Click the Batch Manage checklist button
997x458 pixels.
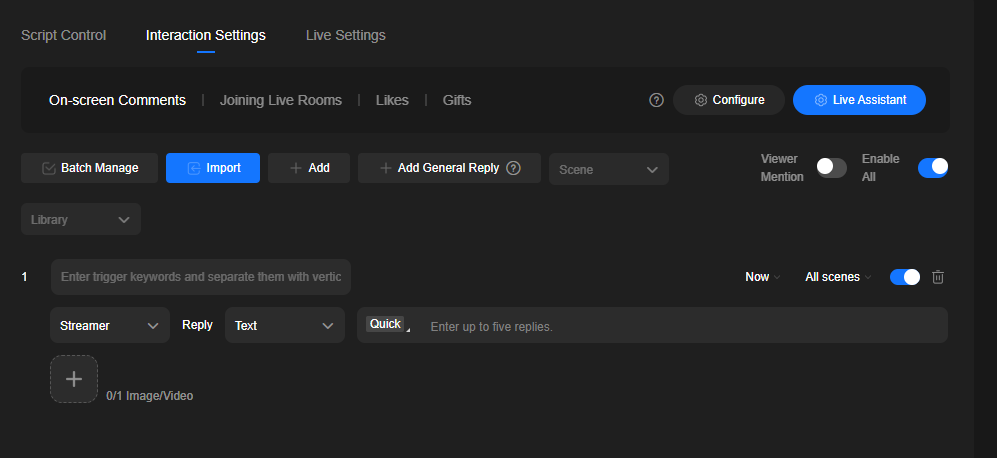89,168
